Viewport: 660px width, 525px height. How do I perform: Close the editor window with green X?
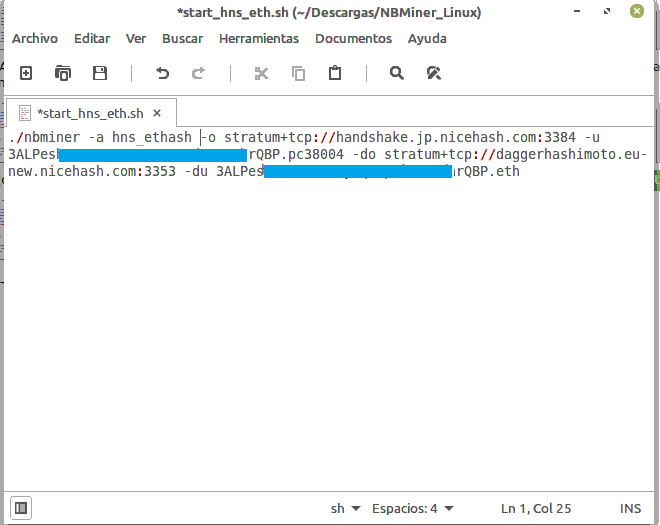(x=637, y=11)
